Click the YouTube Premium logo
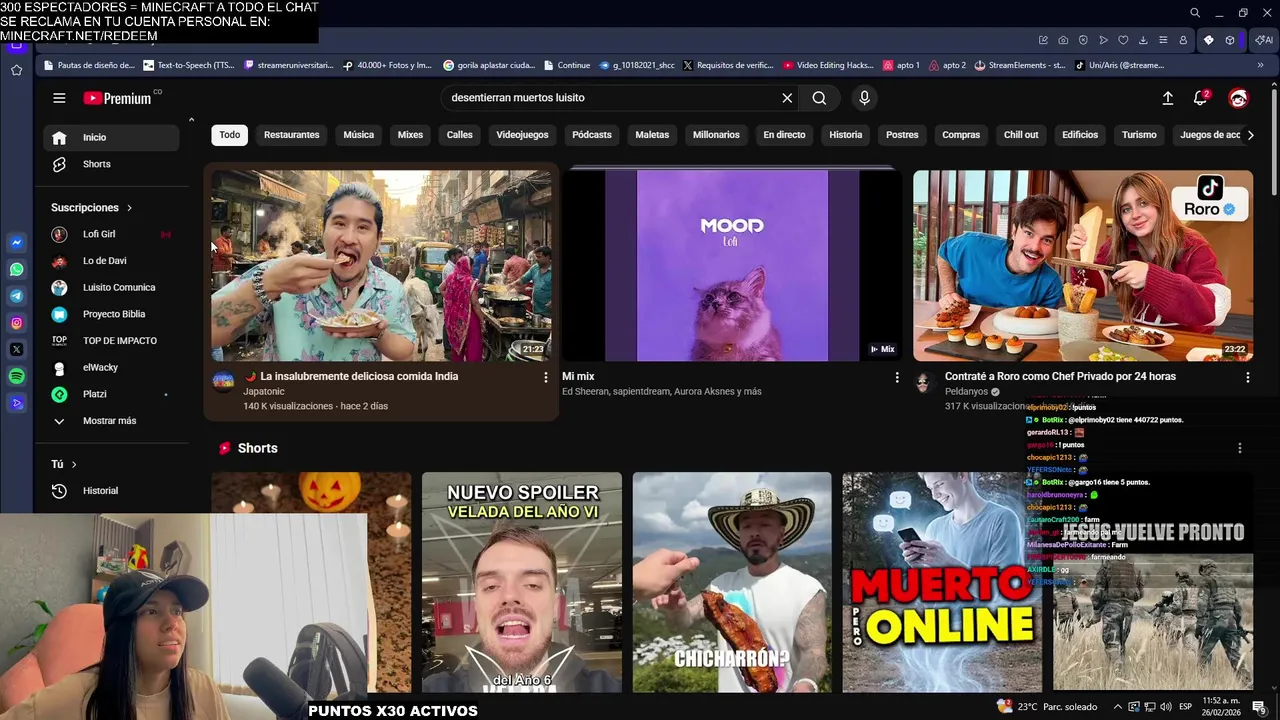This screenshot has height=720, width=1280. pyautogui.click(x=117, y=98)
